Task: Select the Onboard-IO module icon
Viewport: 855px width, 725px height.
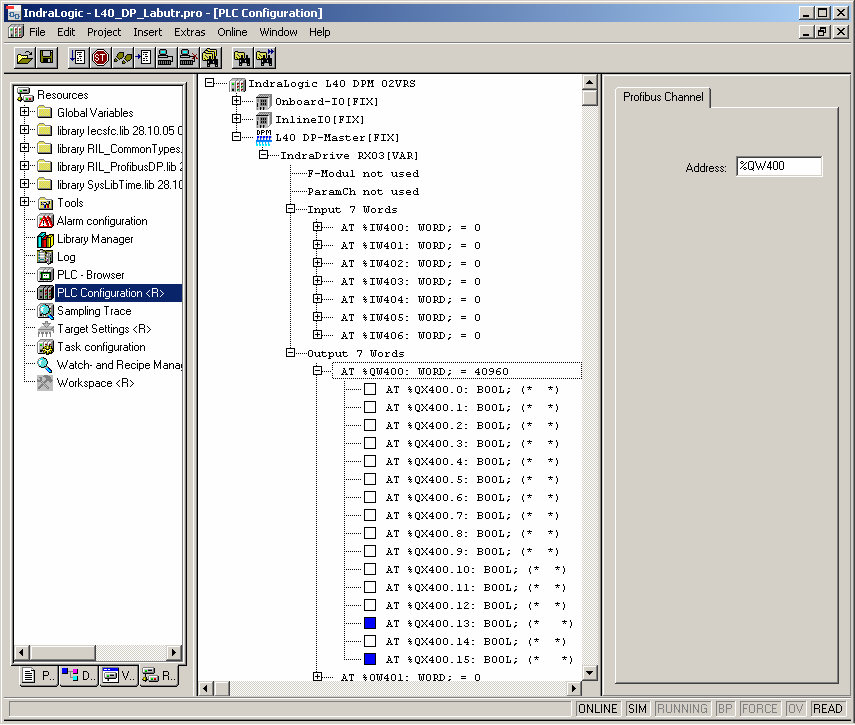Action: point(263,102)
